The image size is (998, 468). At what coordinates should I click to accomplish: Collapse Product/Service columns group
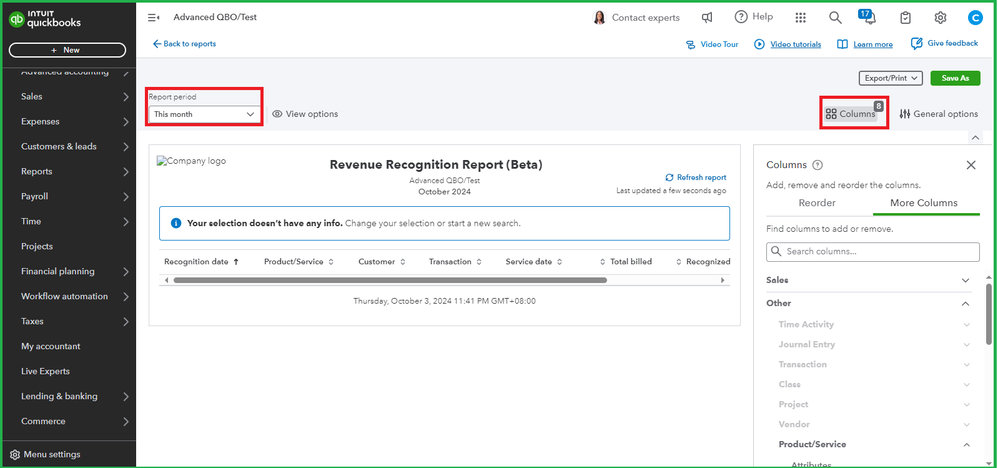(967, 444)
